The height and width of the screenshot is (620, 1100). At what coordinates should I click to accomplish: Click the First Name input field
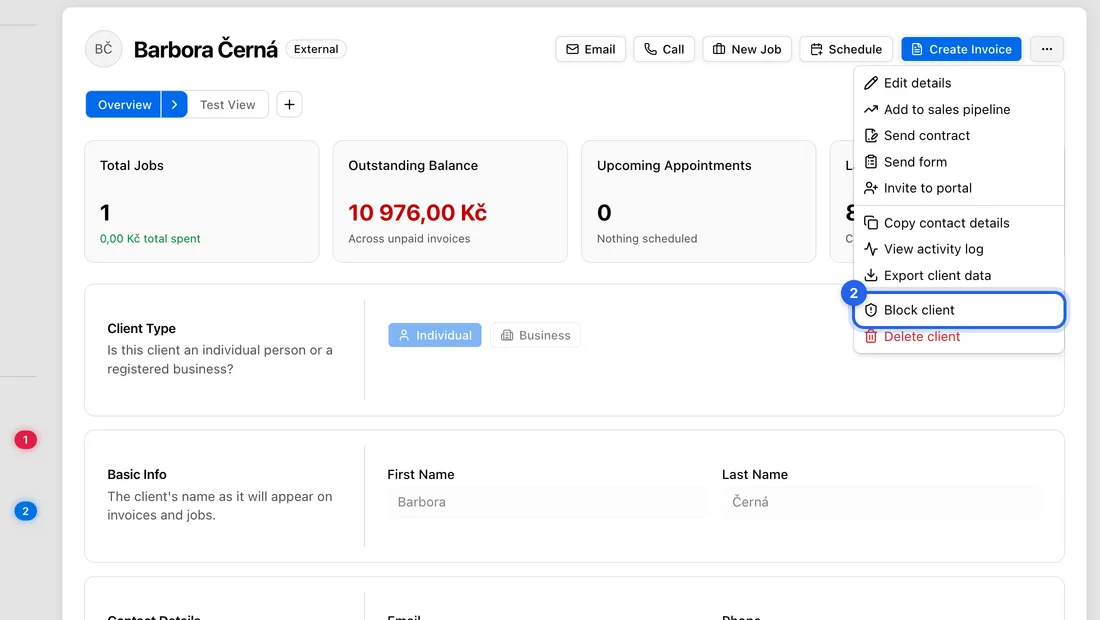coord(546,502)
